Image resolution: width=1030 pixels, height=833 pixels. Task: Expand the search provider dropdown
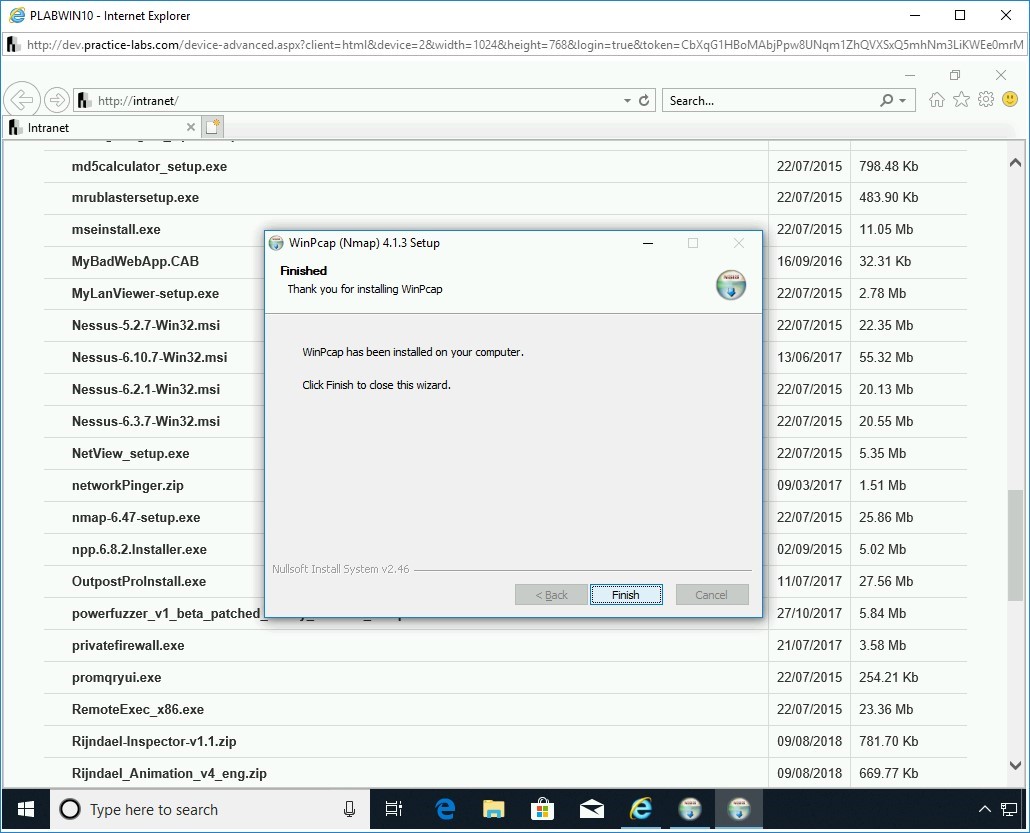click(903, 101)
